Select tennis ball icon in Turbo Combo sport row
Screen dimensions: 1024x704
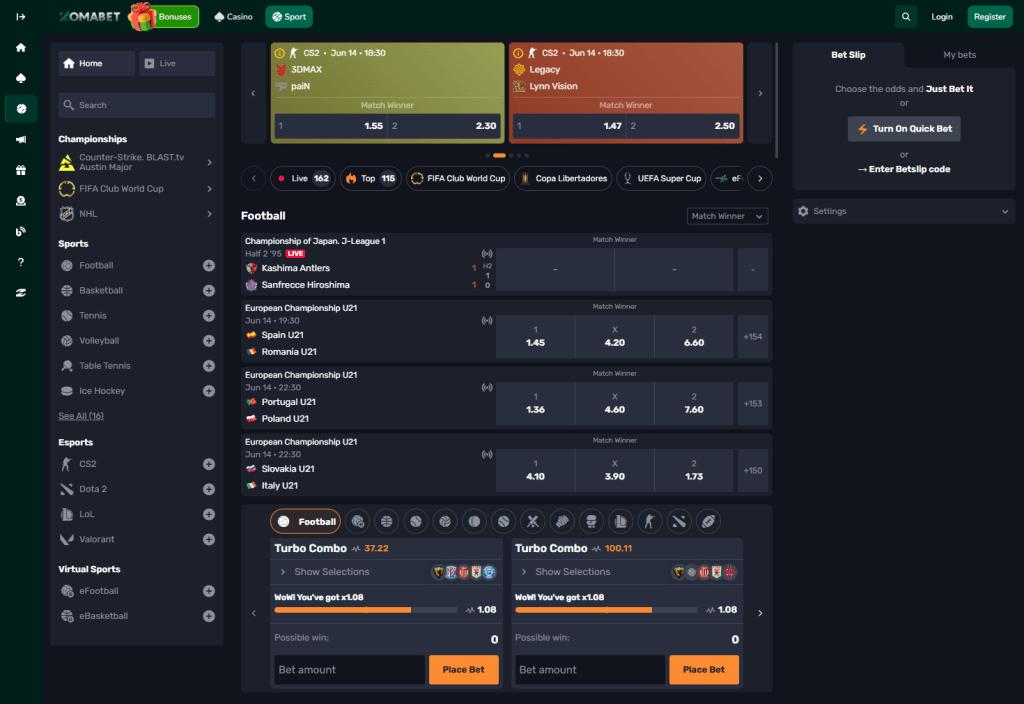pos(416,521)
